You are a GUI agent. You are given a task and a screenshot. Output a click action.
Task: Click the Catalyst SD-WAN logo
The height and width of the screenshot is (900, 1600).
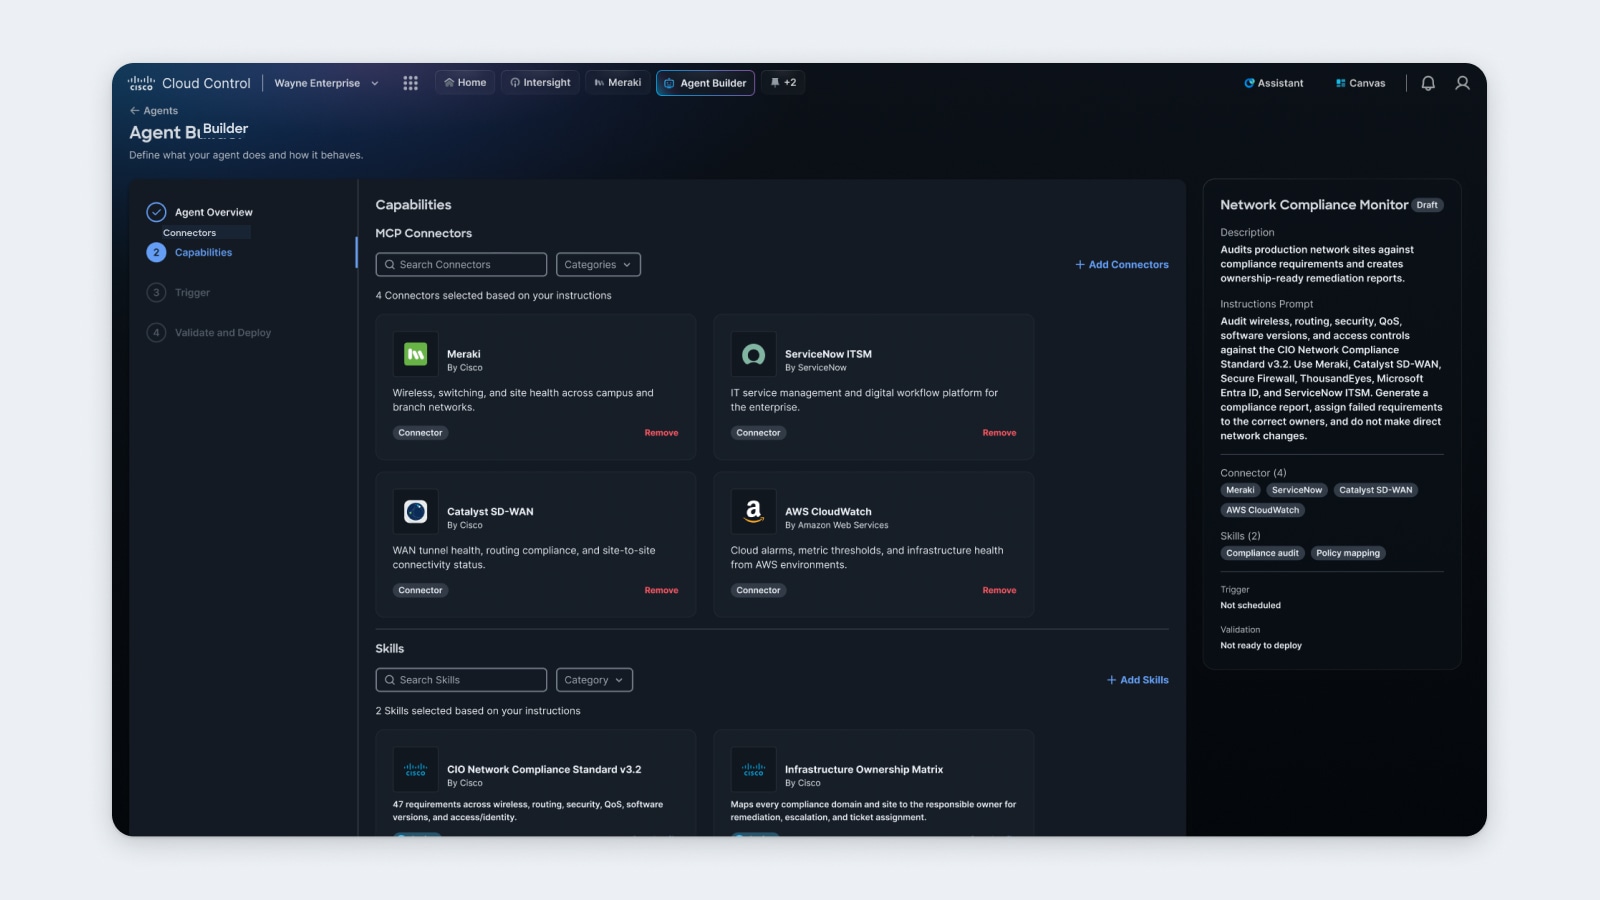pyautogui.click(x=415, y=512)
